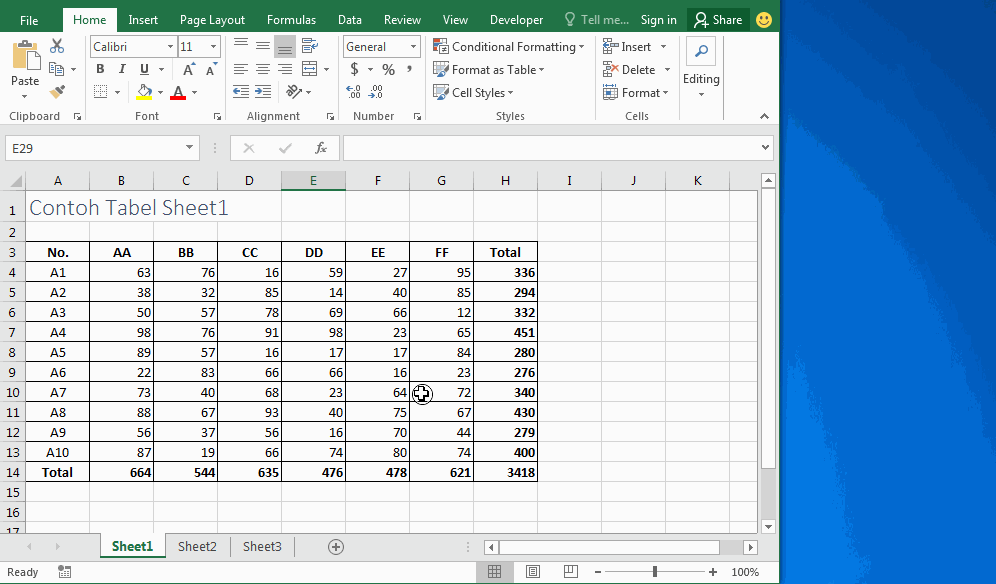Switch to the Formulas ribbon tab

291,18
